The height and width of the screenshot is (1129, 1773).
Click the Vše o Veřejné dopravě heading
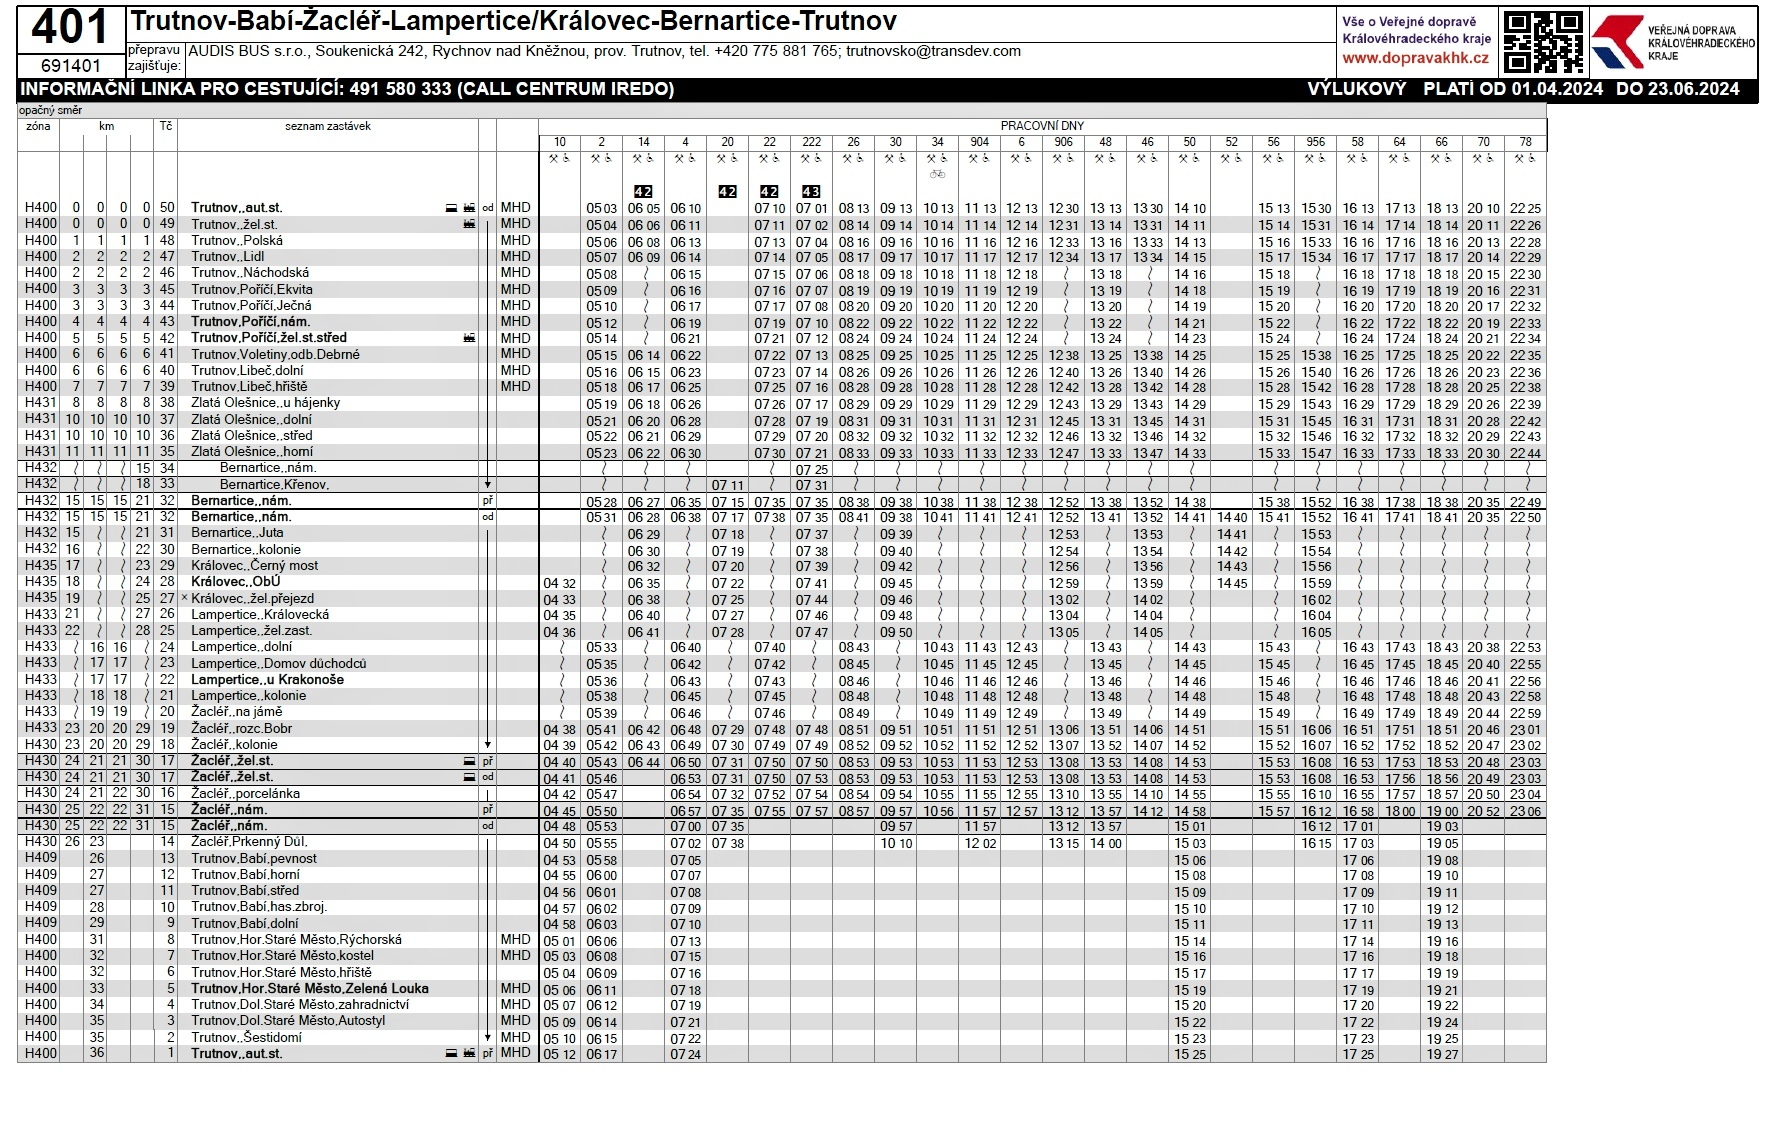[x=1409, y=22]
